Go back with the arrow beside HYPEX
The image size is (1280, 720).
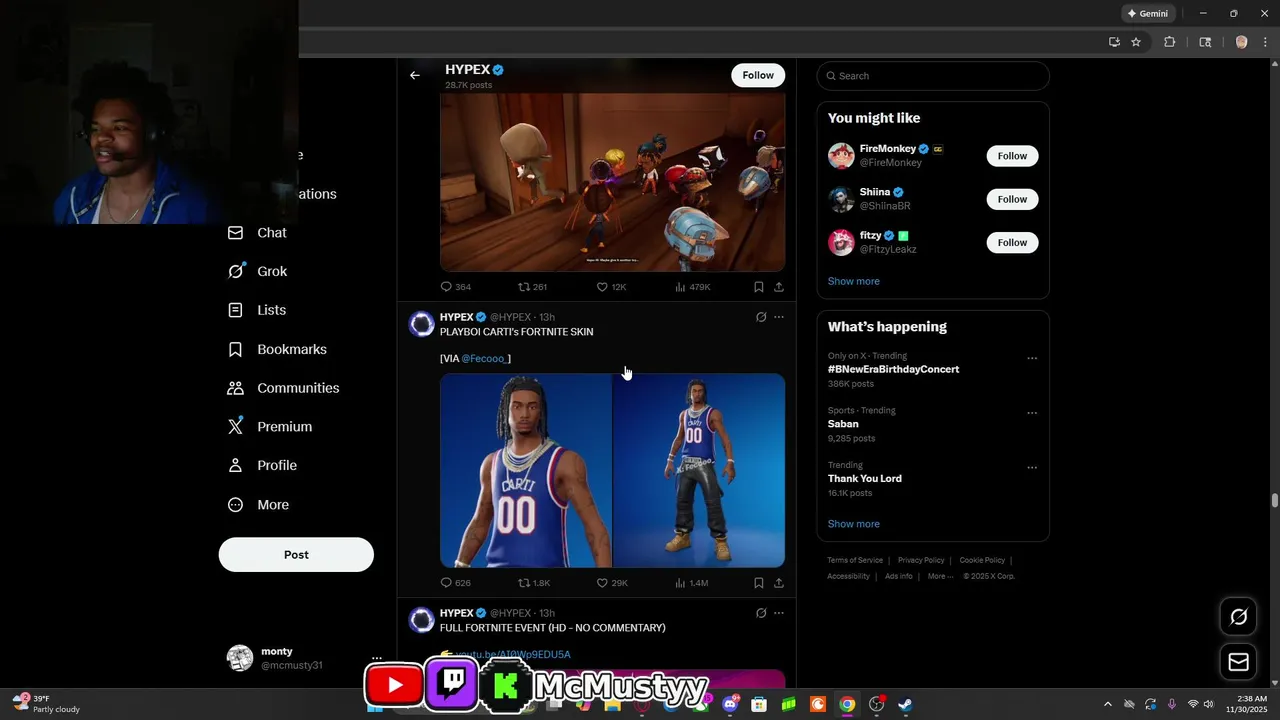click(415, 75)
